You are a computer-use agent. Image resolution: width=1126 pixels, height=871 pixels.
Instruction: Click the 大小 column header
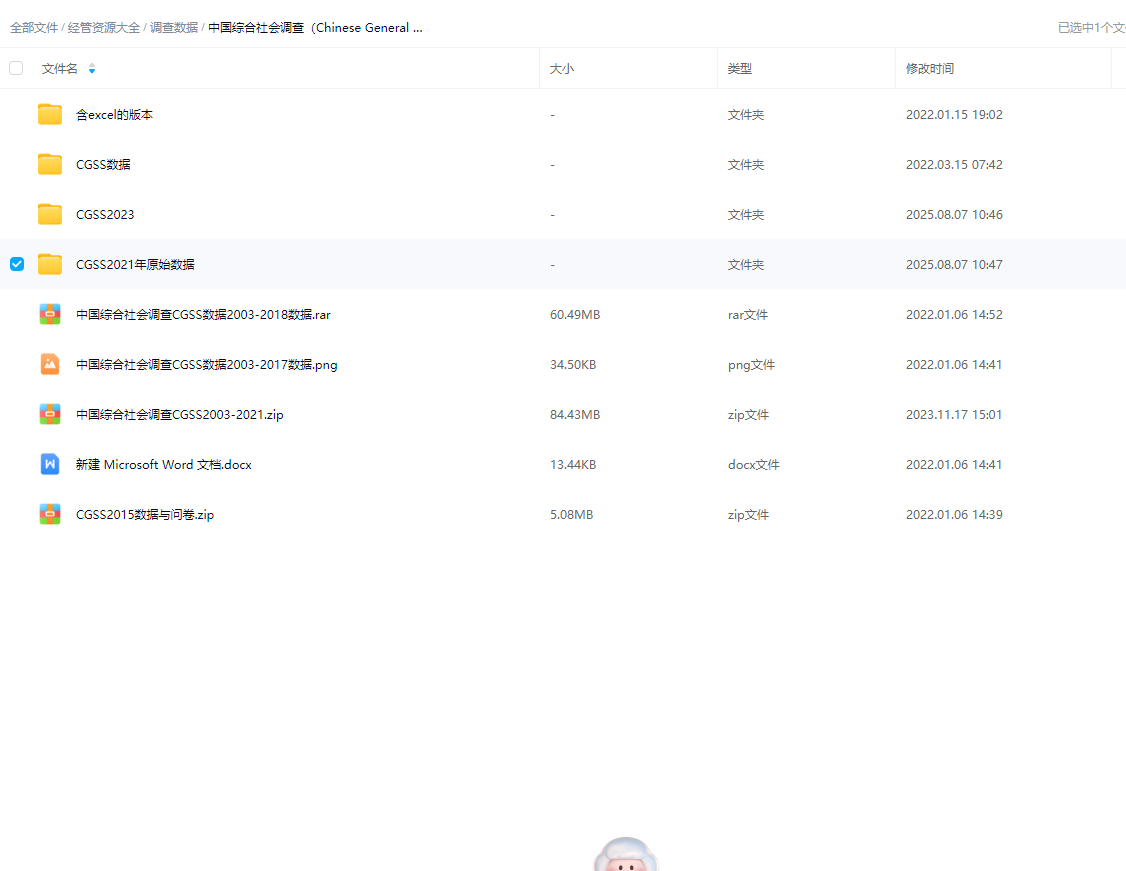pos(562,69)
